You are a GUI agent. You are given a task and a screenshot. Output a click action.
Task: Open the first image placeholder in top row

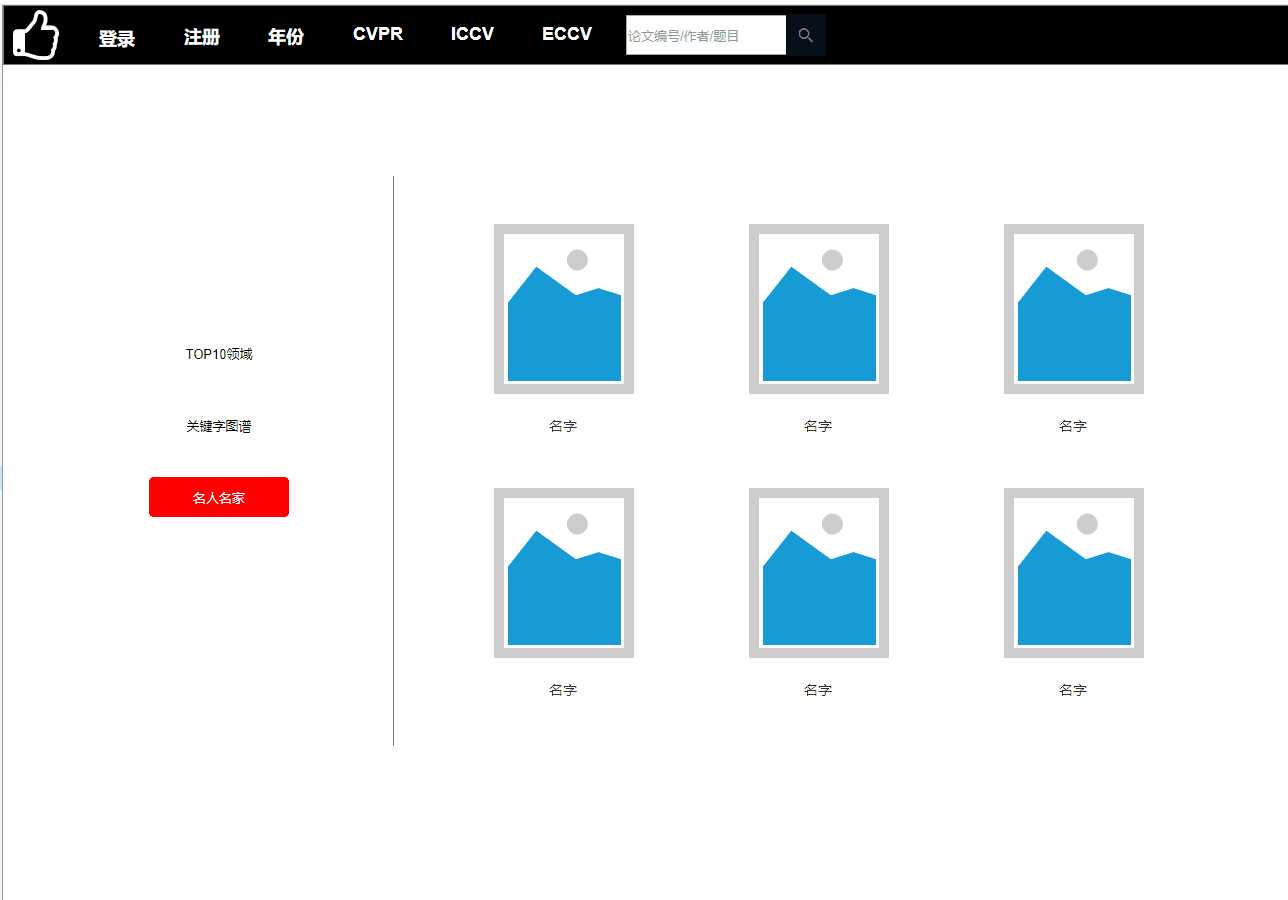coord(564,309)
